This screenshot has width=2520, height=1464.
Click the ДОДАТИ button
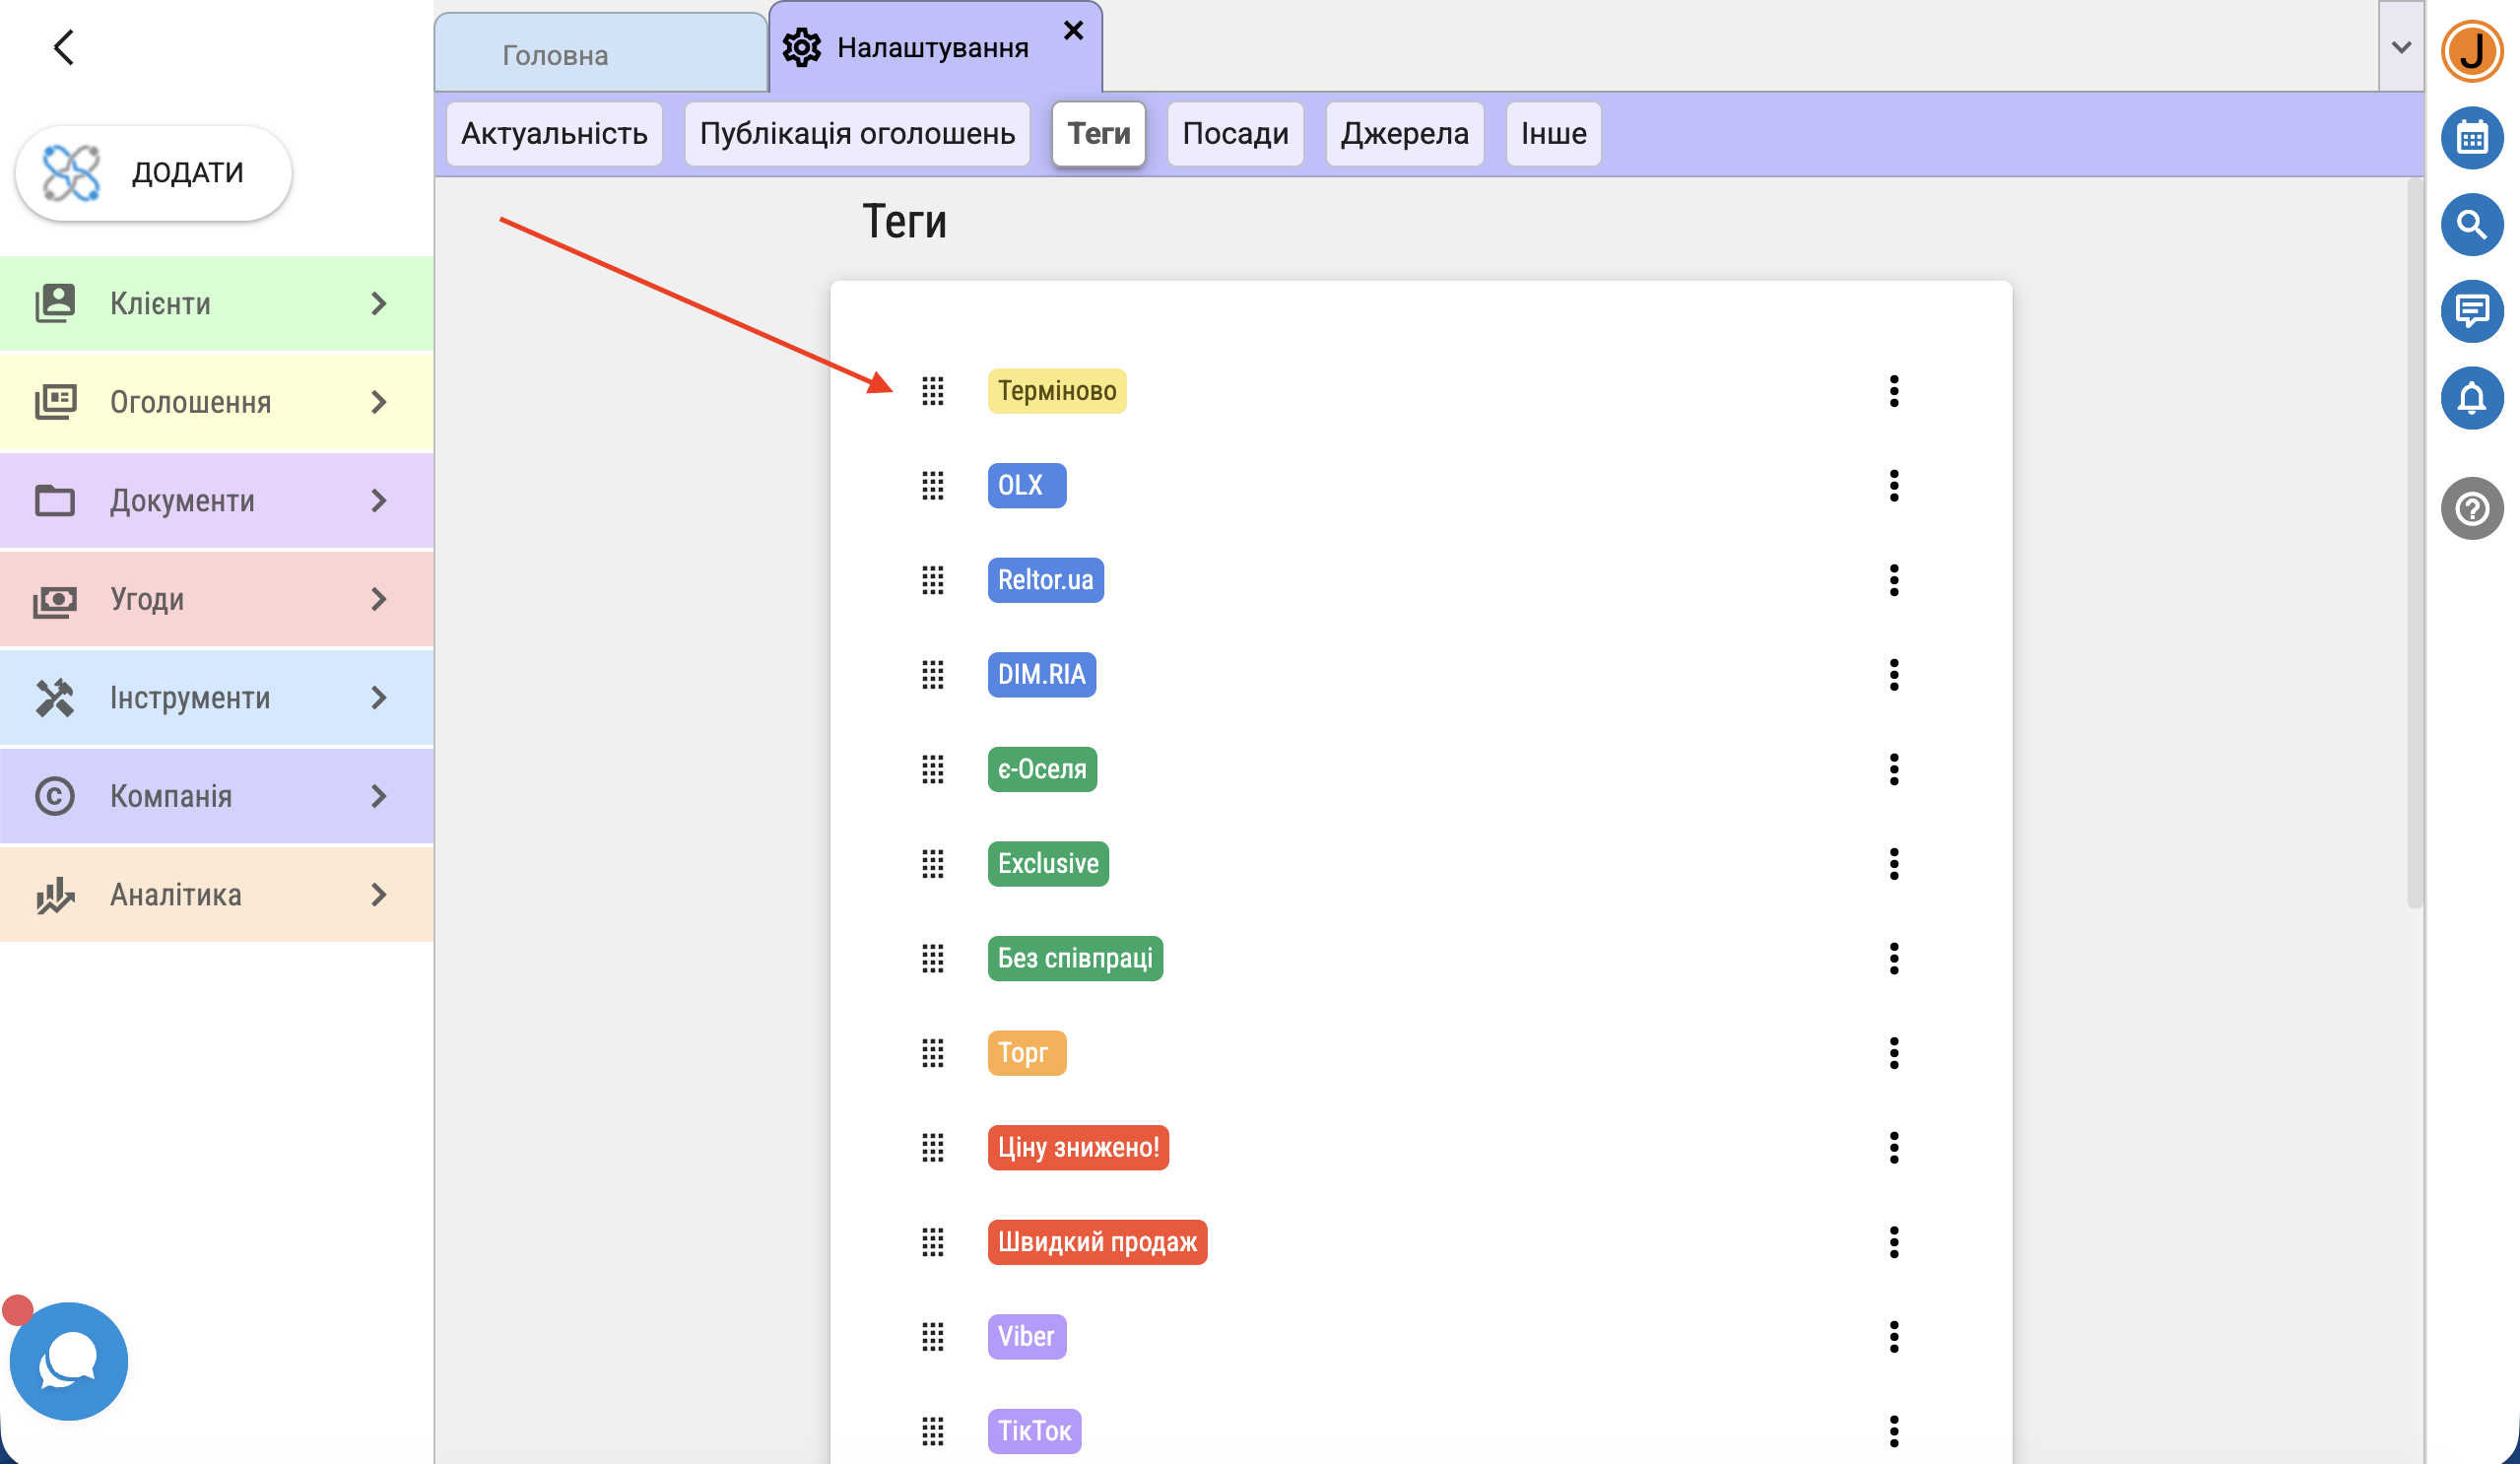click(154, 173)
